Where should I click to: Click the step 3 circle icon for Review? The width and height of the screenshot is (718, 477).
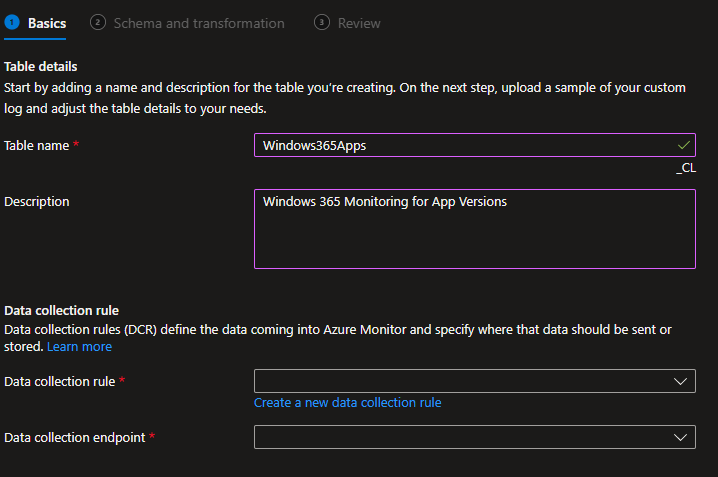click(x=321, y=22)
